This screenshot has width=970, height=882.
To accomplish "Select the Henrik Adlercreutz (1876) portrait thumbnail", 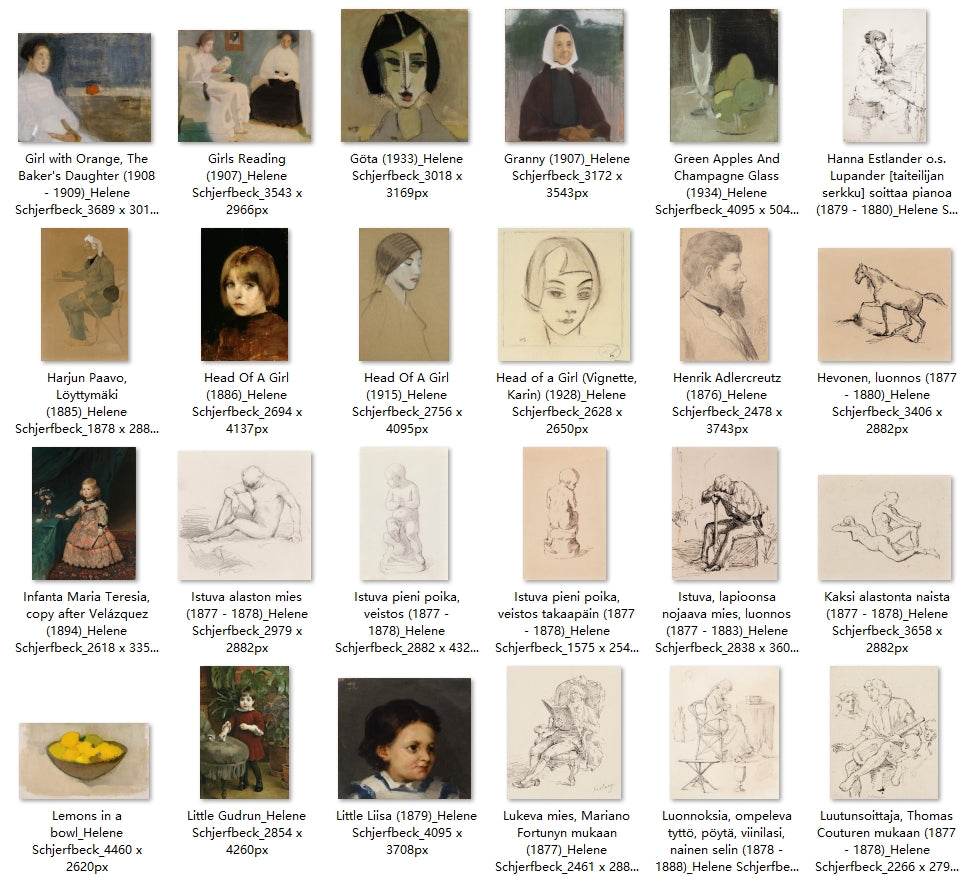I will tap(724, 294).
